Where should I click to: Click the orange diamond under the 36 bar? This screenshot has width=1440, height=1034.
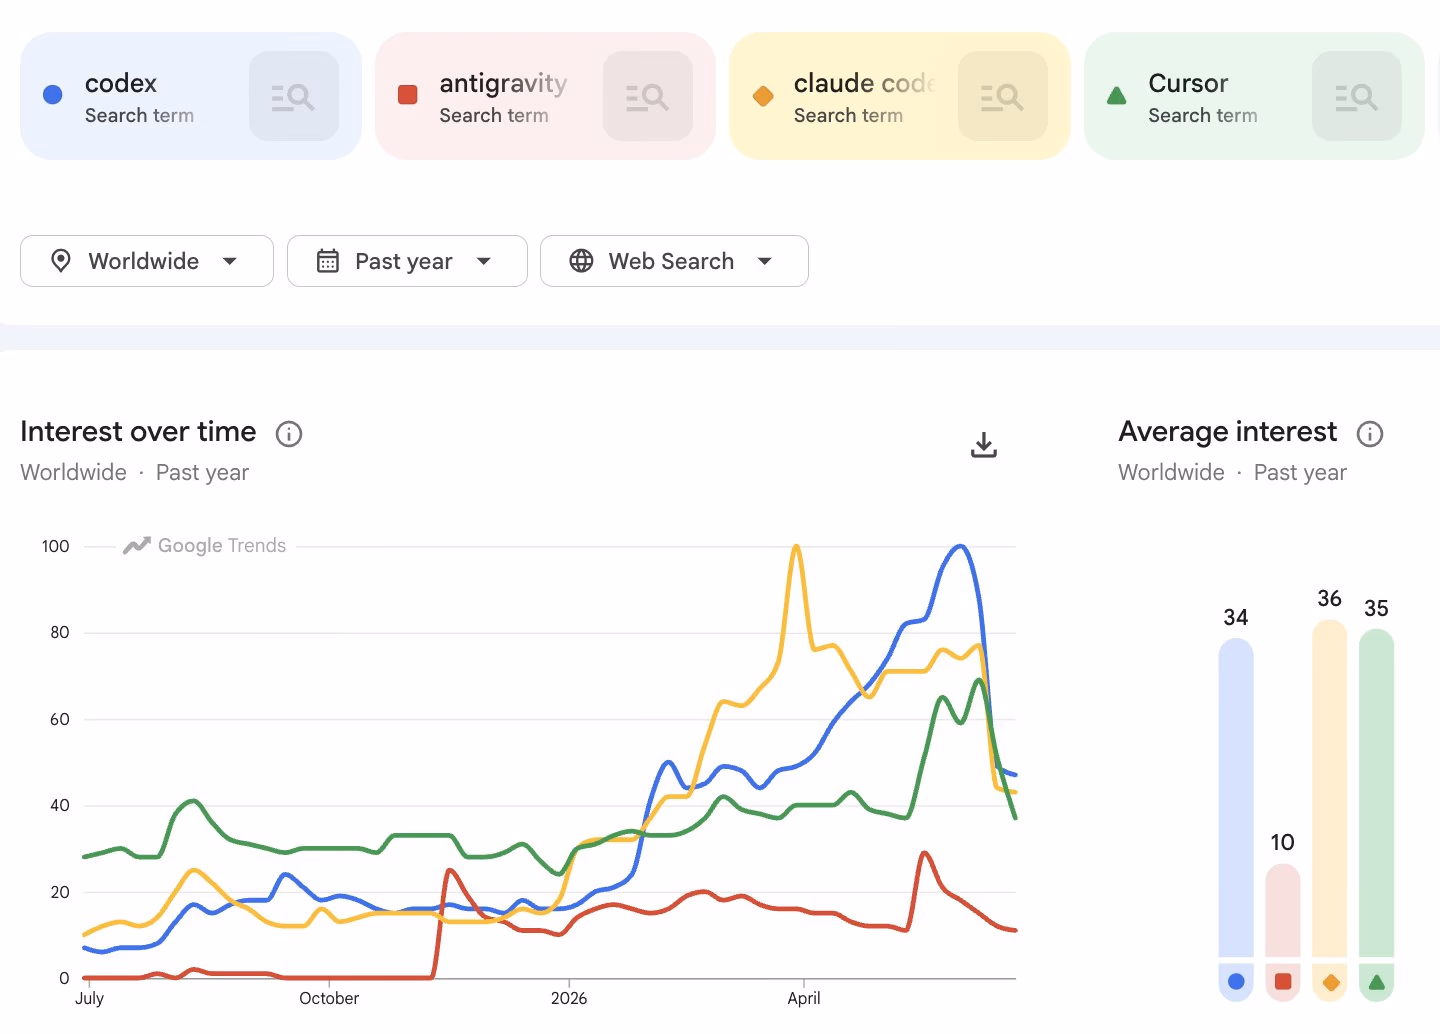click(x=1330, y=982)
